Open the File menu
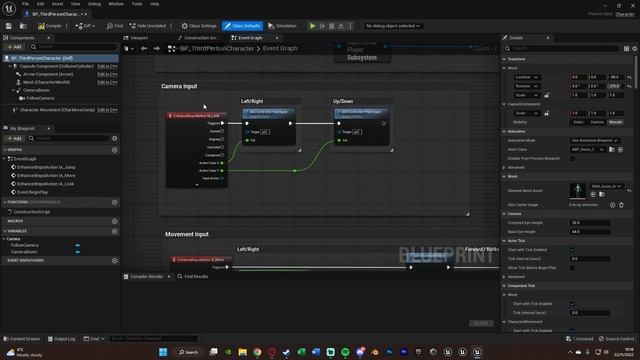The height and width of the screenshot is (360, 640). pyautogui.click(x=25, y=4)
